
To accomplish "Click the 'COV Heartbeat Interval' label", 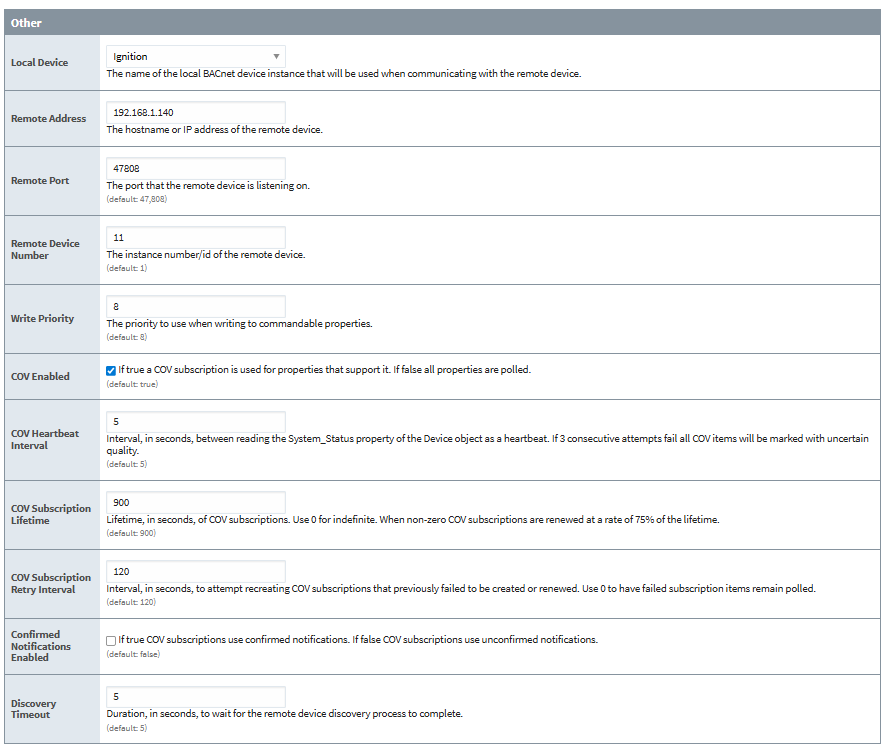I will [x=45, y=439].
